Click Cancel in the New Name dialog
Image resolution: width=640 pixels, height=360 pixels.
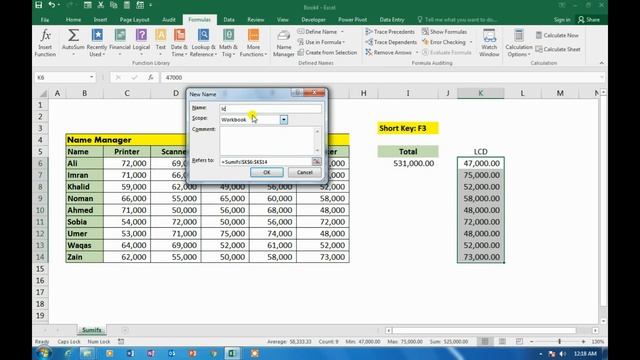[304, 172]
